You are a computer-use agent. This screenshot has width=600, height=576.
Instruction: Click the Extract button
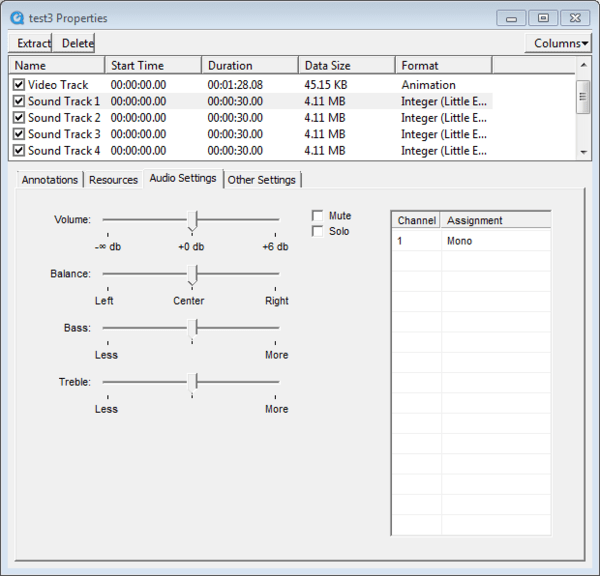[30, 43]
